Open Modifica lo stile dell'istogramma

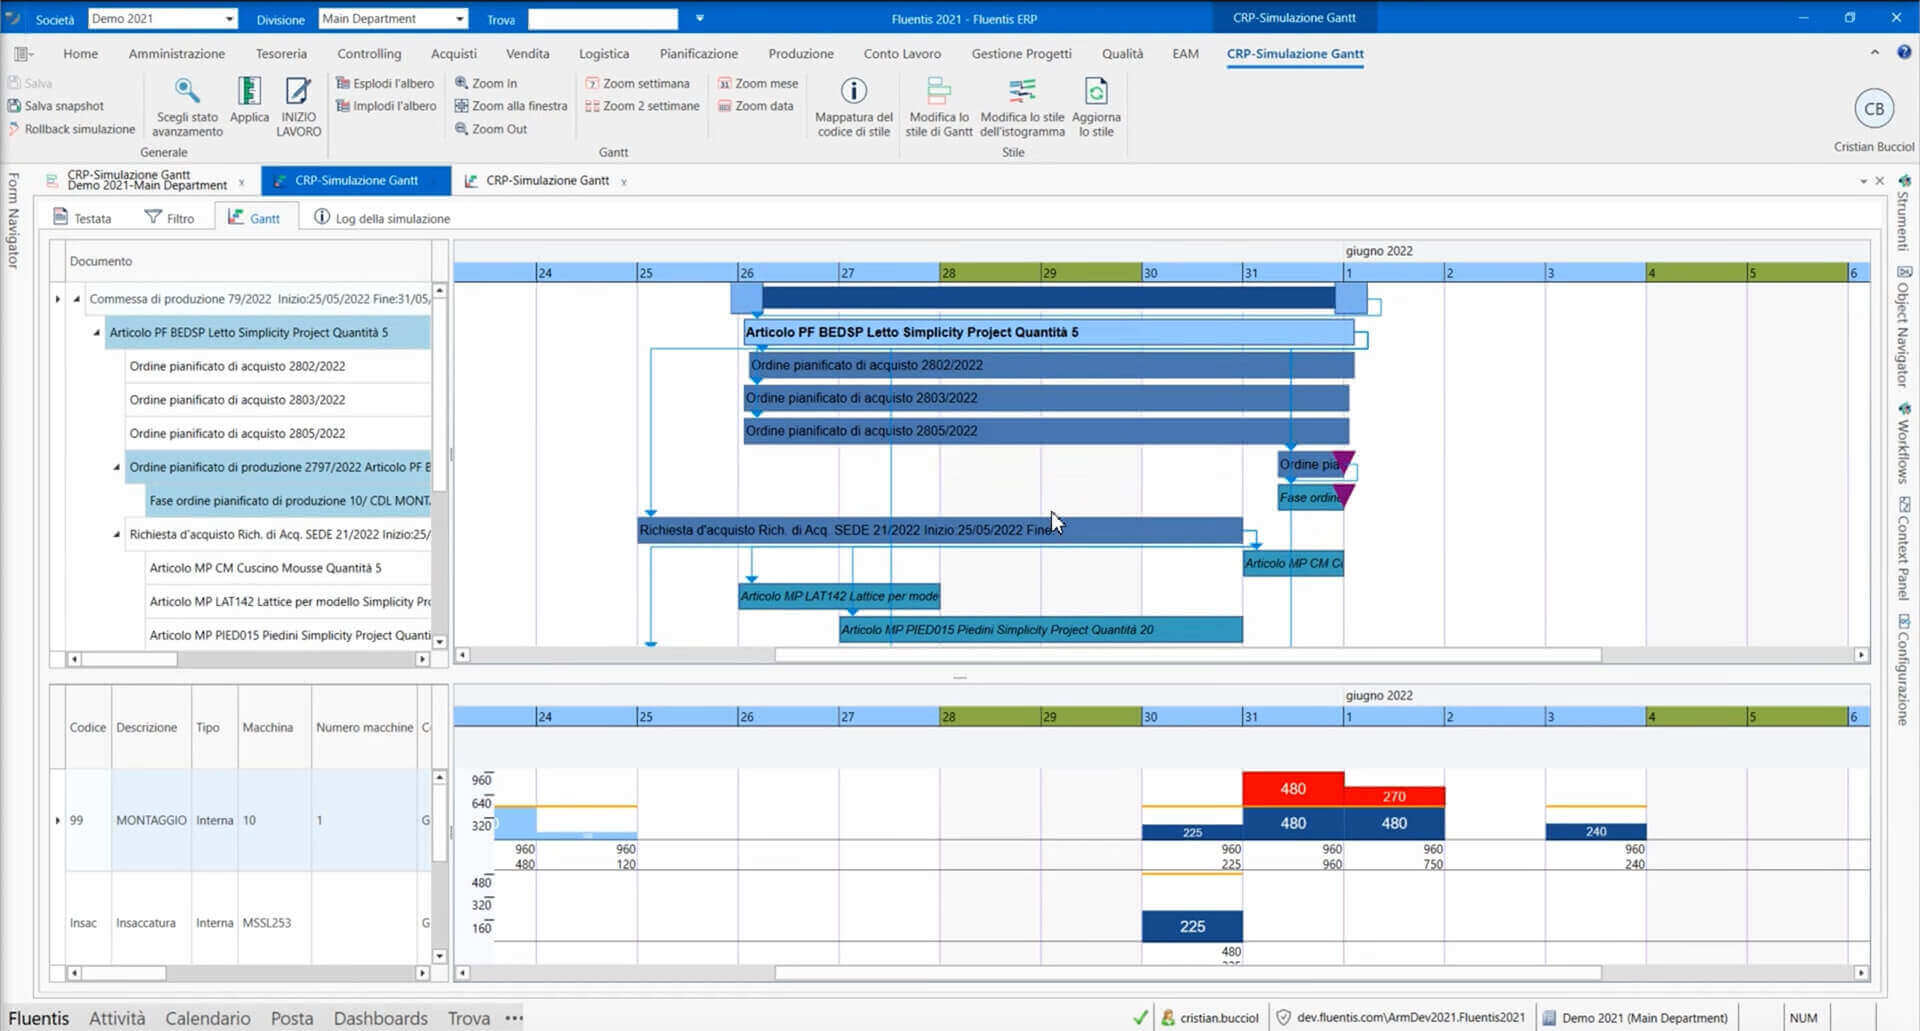[x=1022, y=107]
